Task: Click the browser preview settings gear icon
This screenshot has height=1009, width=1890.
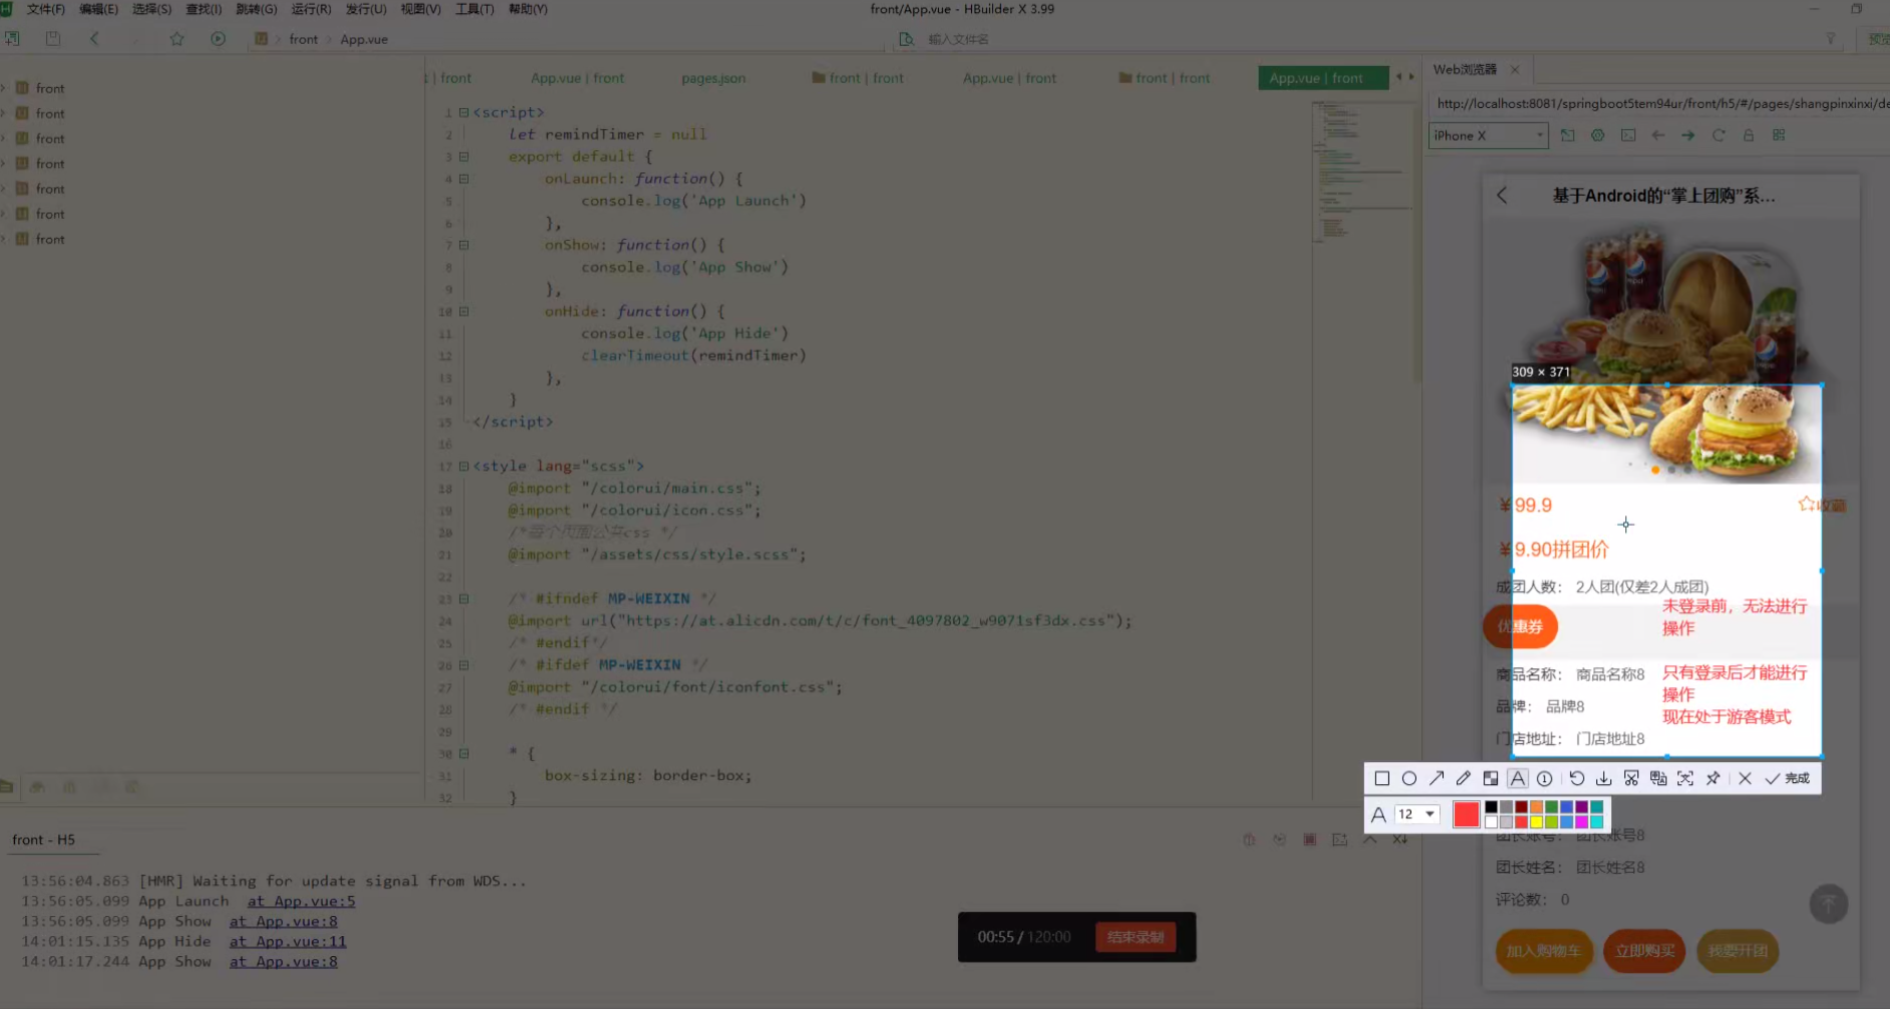Action: pyautogui.click(x=1598, y=135)
